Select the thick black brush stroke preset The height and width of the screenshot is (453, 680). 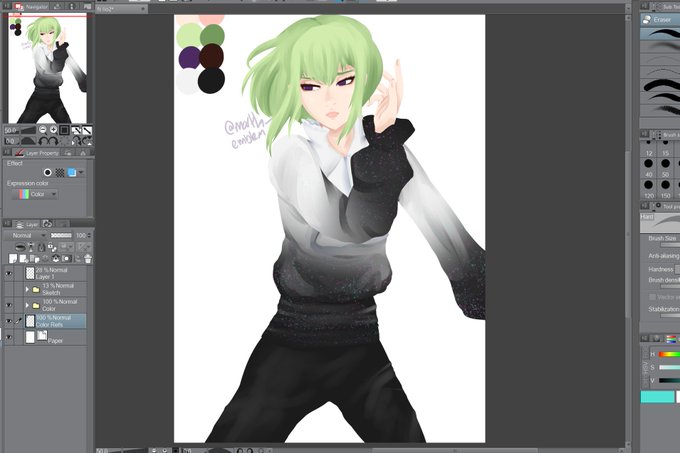(660, 85)
